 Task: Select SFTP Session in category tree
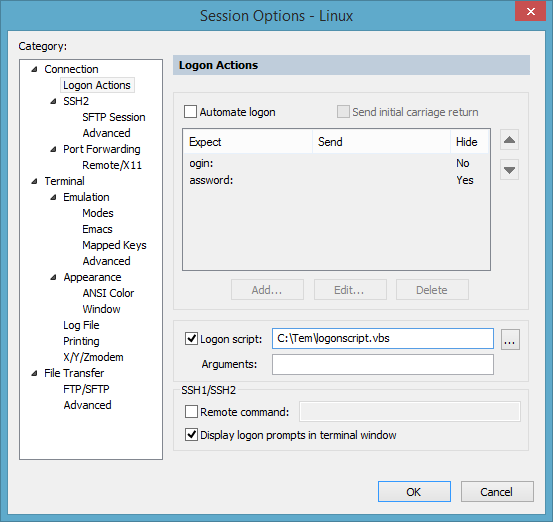point(114,117)
